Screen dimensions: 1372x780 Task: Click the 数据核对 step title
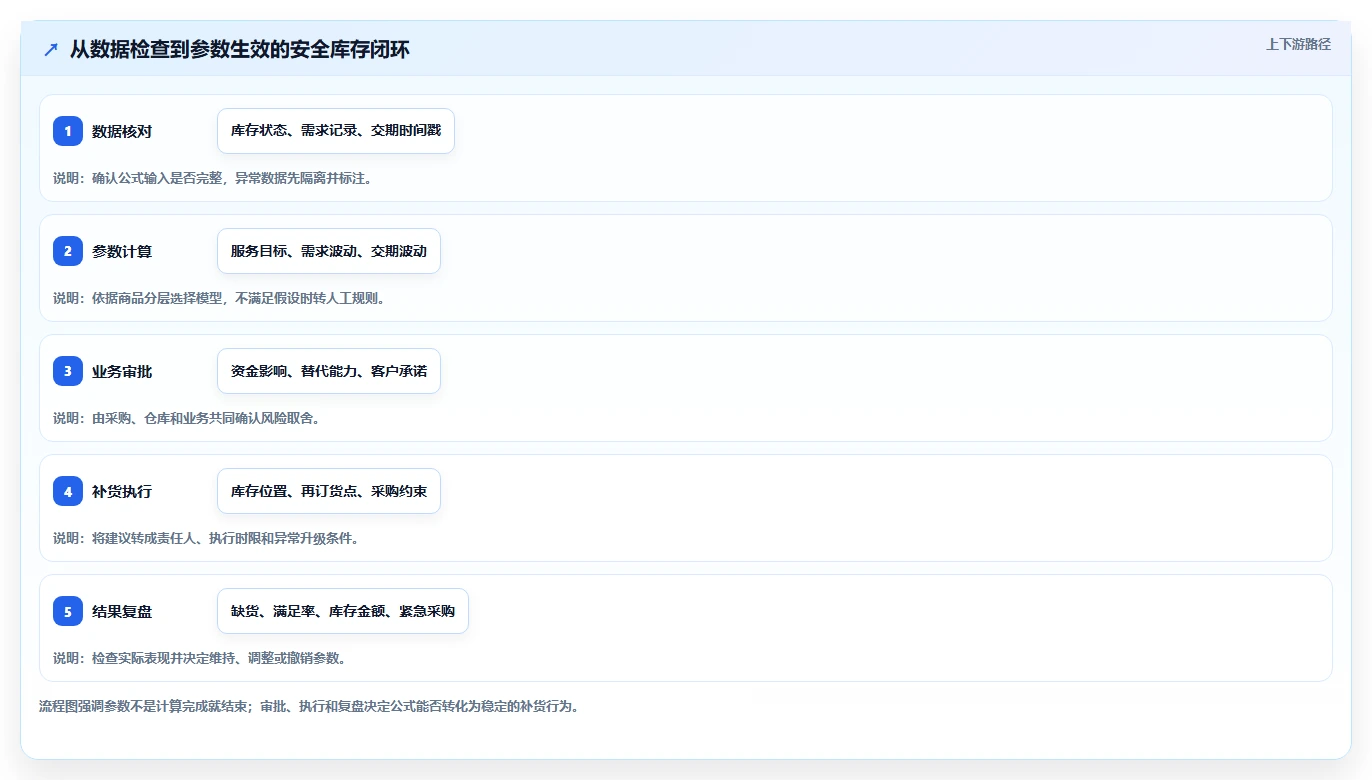tap(122, 131)
